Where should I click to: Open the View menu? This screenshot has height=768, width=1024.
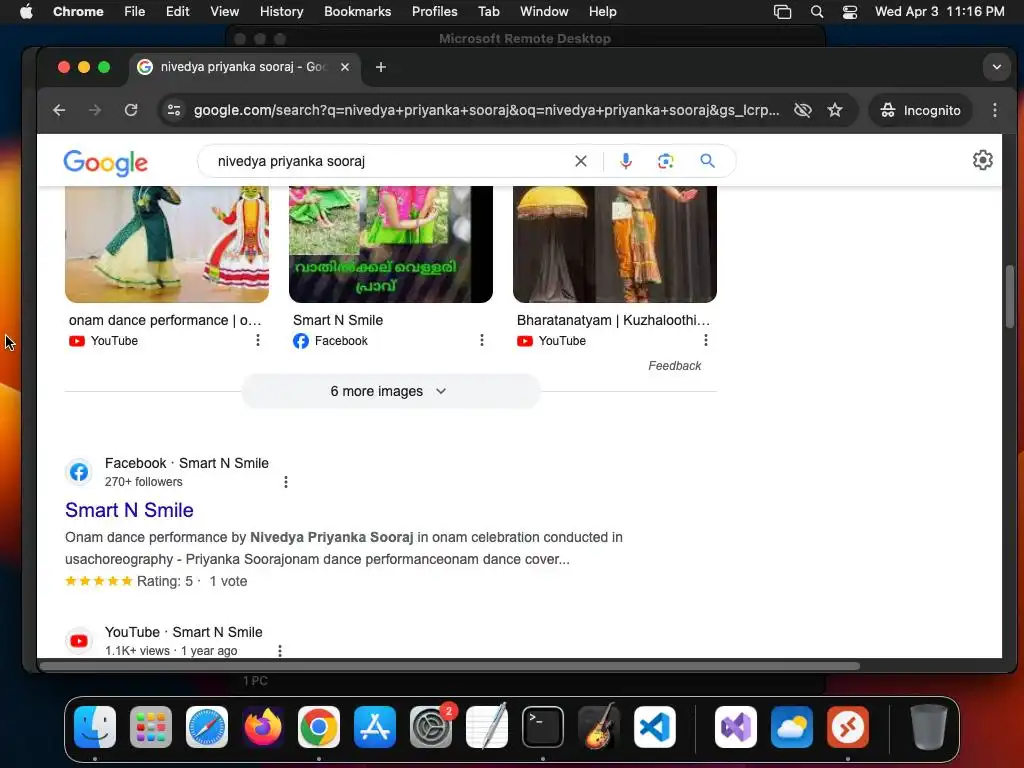tap(225, 11)
